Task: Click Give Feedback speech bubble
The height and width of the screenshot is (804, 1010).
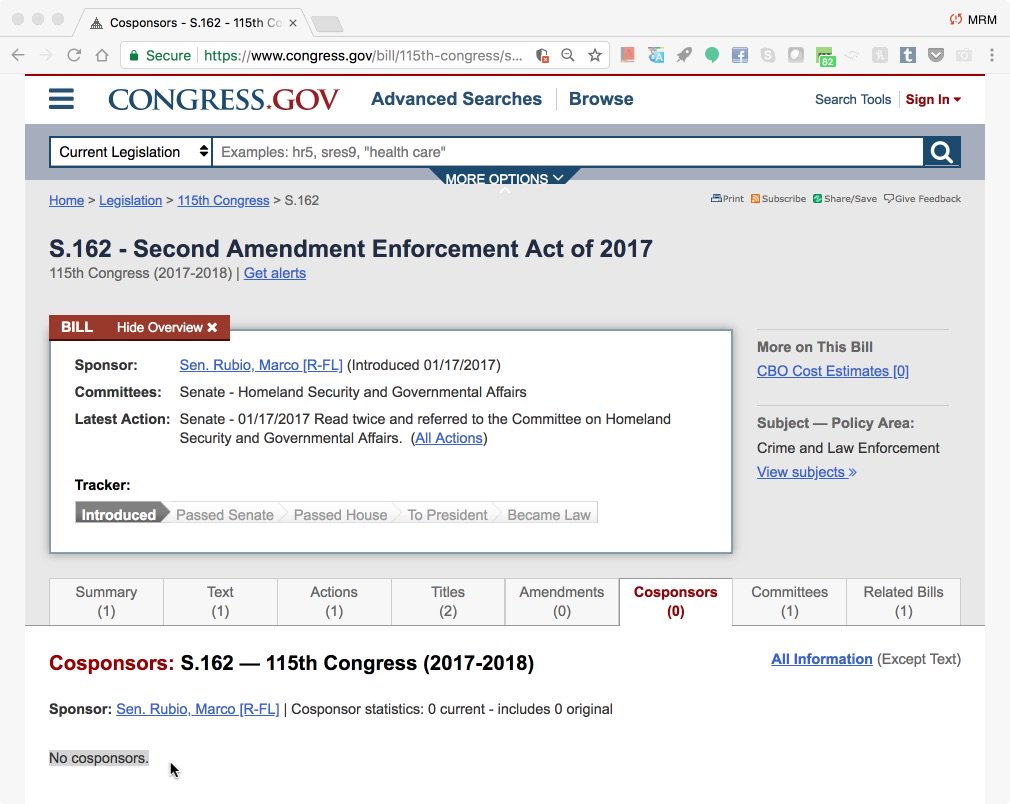Action: point(922,198)
